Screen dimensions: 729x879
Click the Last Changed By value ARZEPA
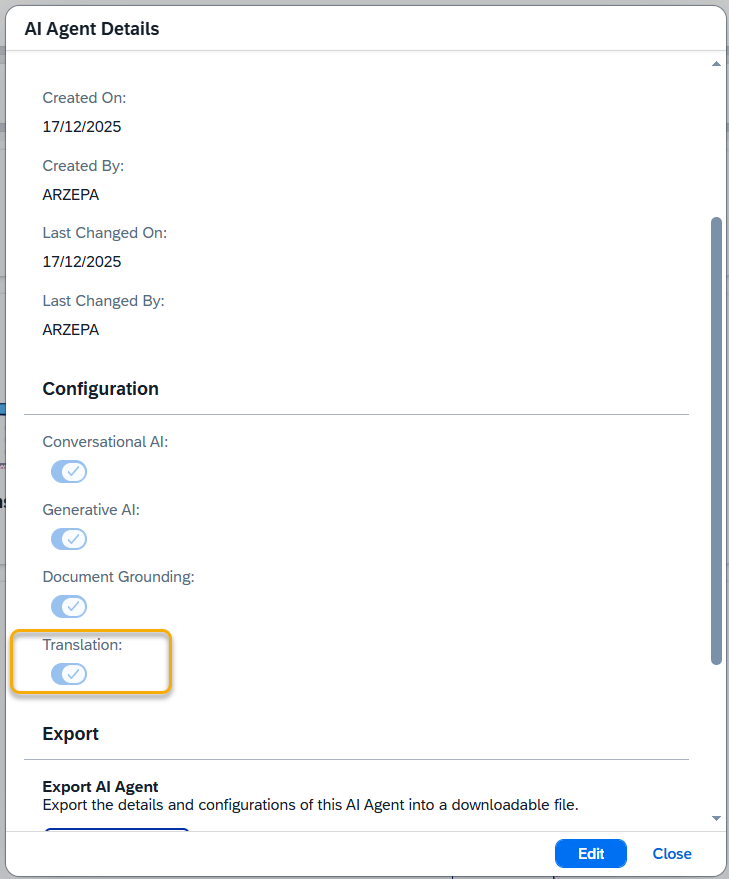71,329
